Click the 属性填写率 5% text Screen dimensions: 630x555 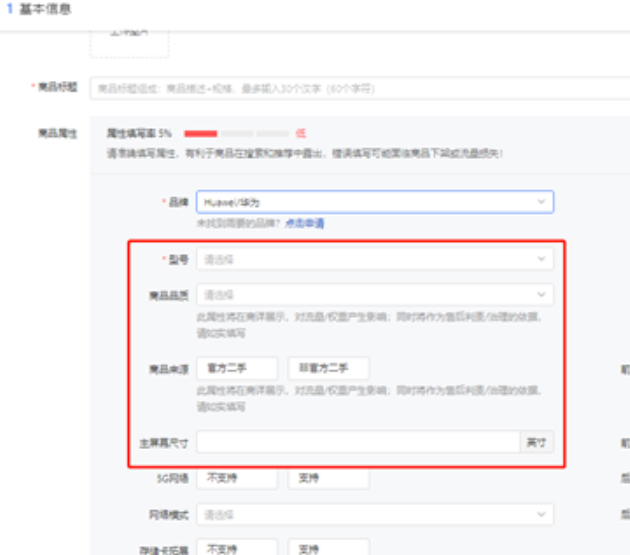click(x=139, y=133)
